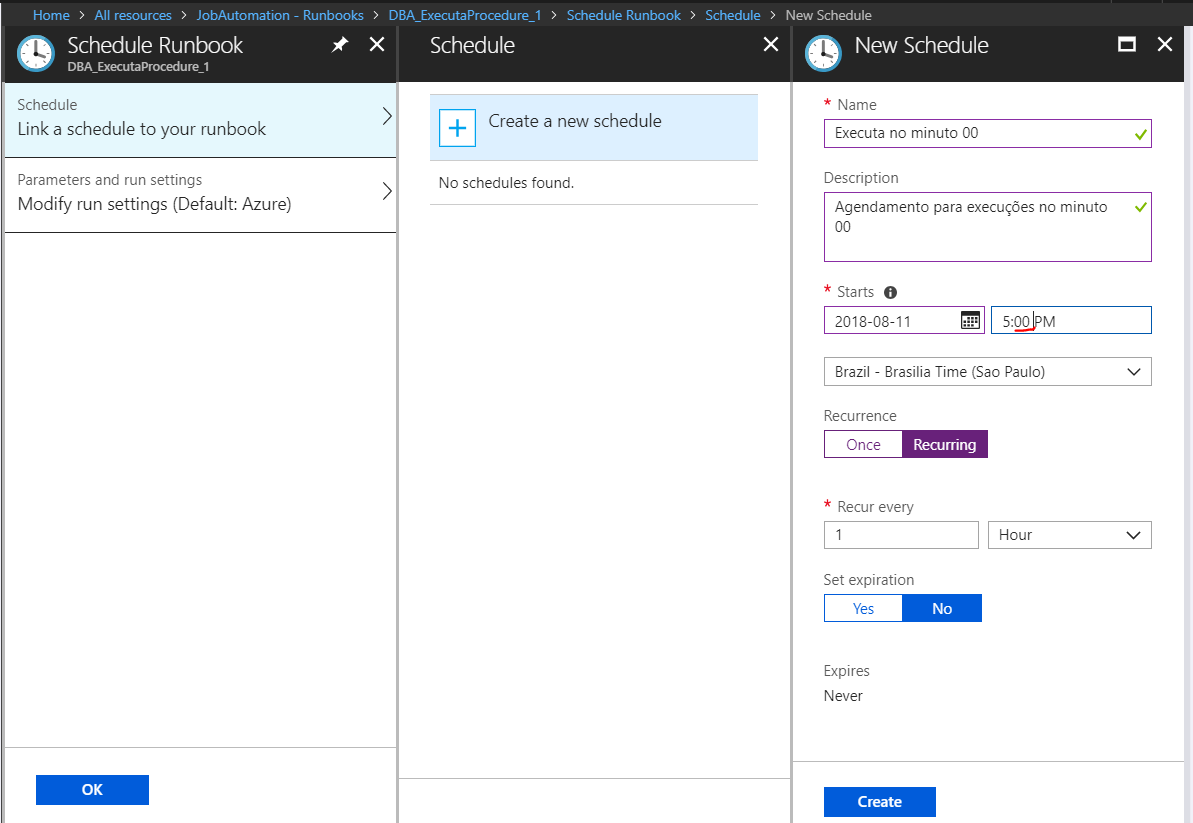Go to JobAutomation - Runbooks breadcrumb
The width and height of the screenshot is (1193, 823).
pyautogui.click(x=280, y=15)
